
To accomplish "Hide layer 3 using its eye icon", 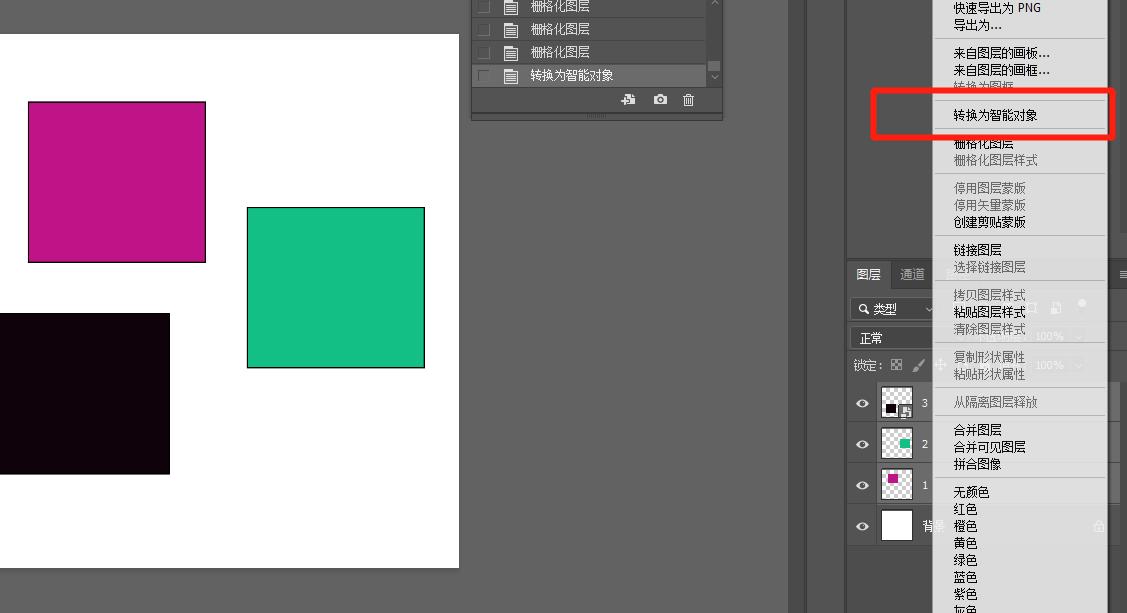I will (x=863, y=404).
